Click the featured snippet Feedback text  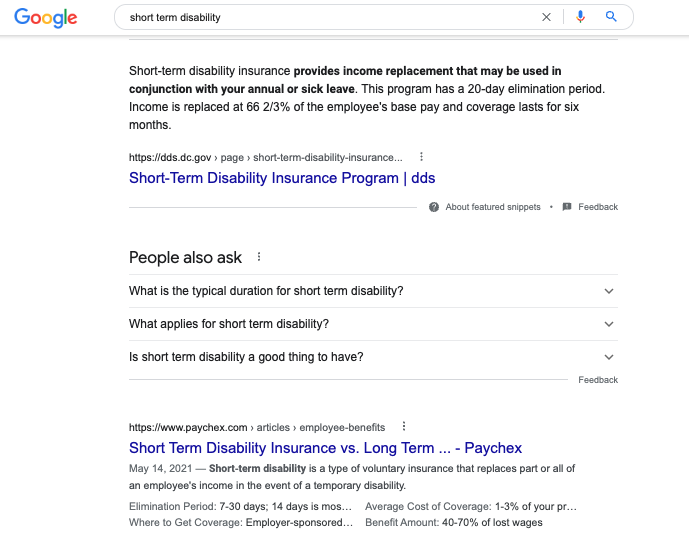click(x=598, y=207)
